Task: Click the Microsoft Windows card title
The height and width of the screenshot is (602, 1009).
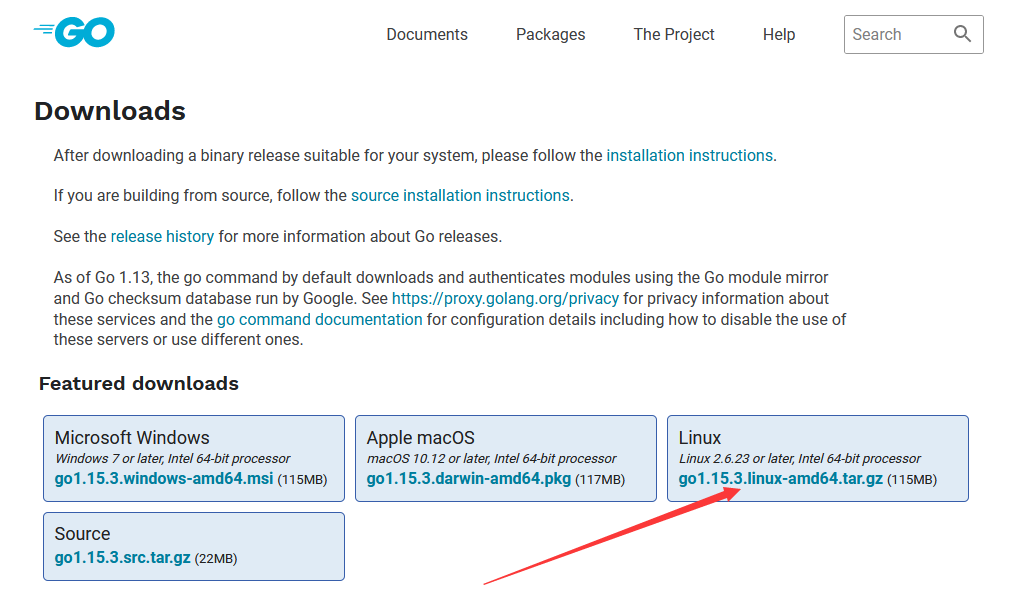Action: (132, 438)
